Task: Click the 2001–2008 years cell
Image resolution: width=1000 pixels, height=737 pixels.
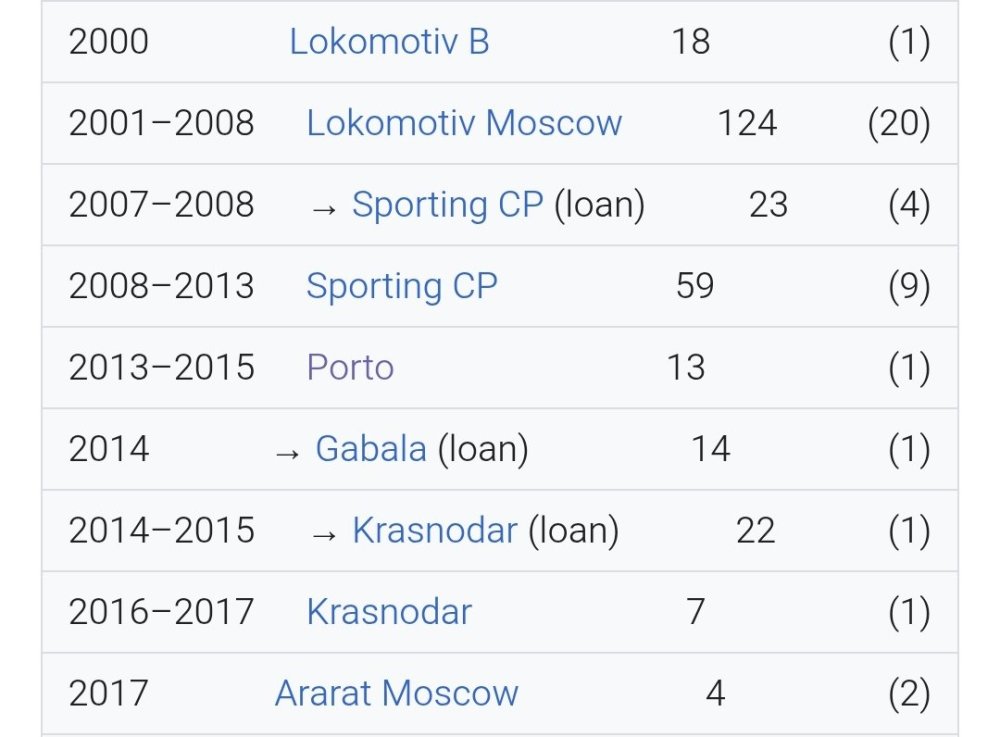Action: [161, 123]
